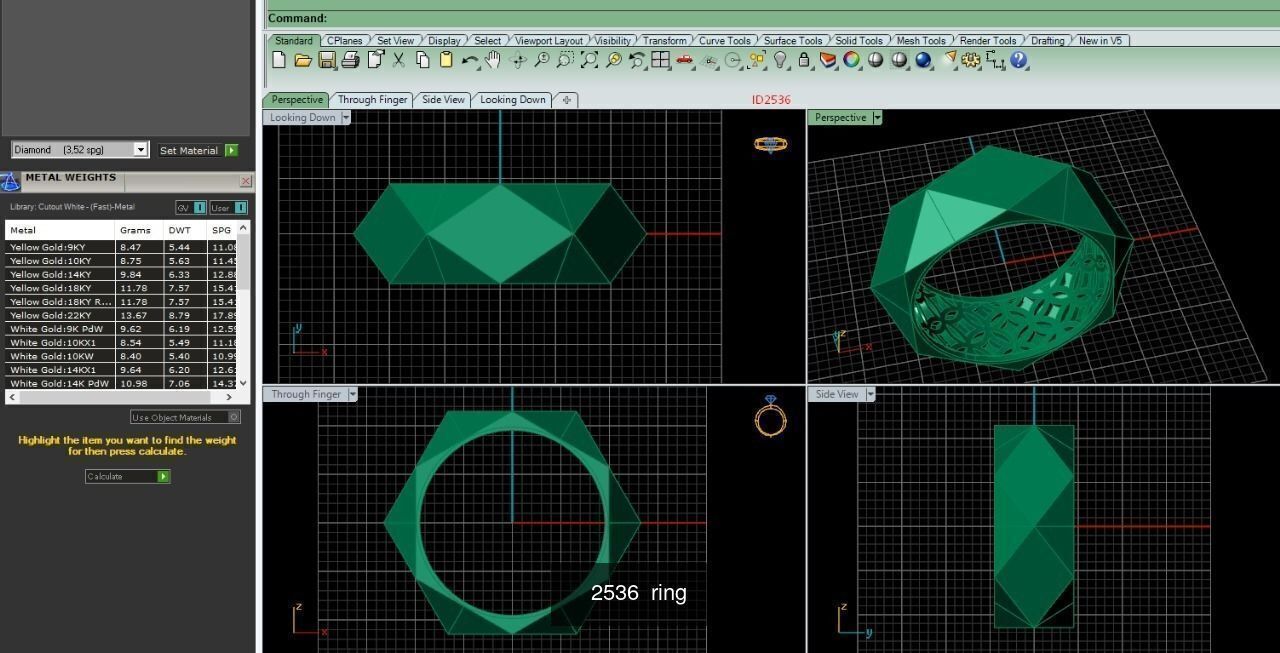
Task: Open the Solid Tools toolbar tab
Action: (x=859, y=41)
